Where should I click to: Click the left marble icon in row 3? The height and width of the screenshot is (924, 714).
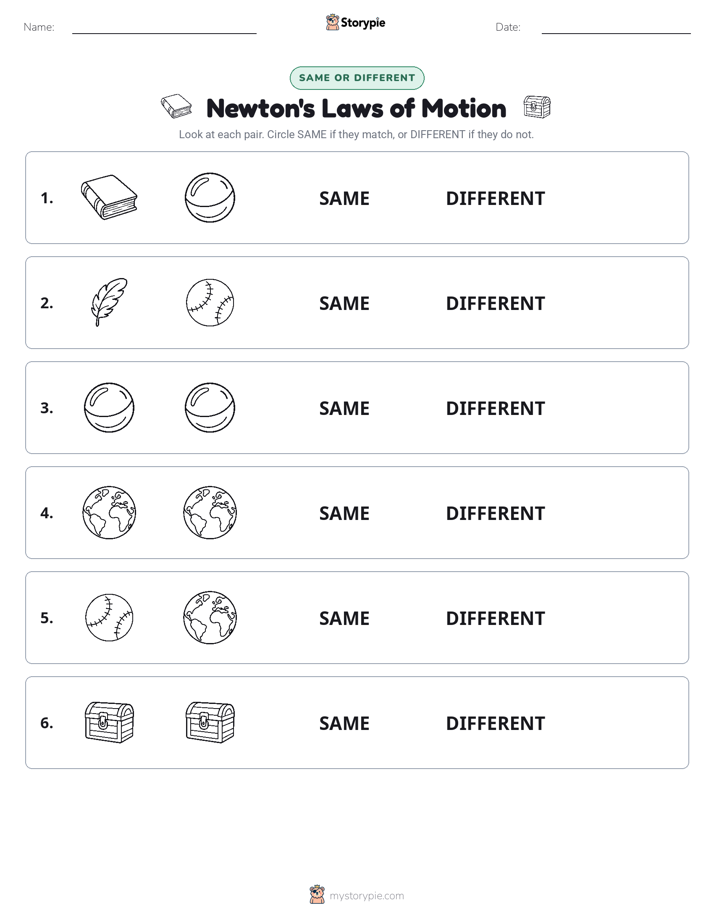pos(109,407)
